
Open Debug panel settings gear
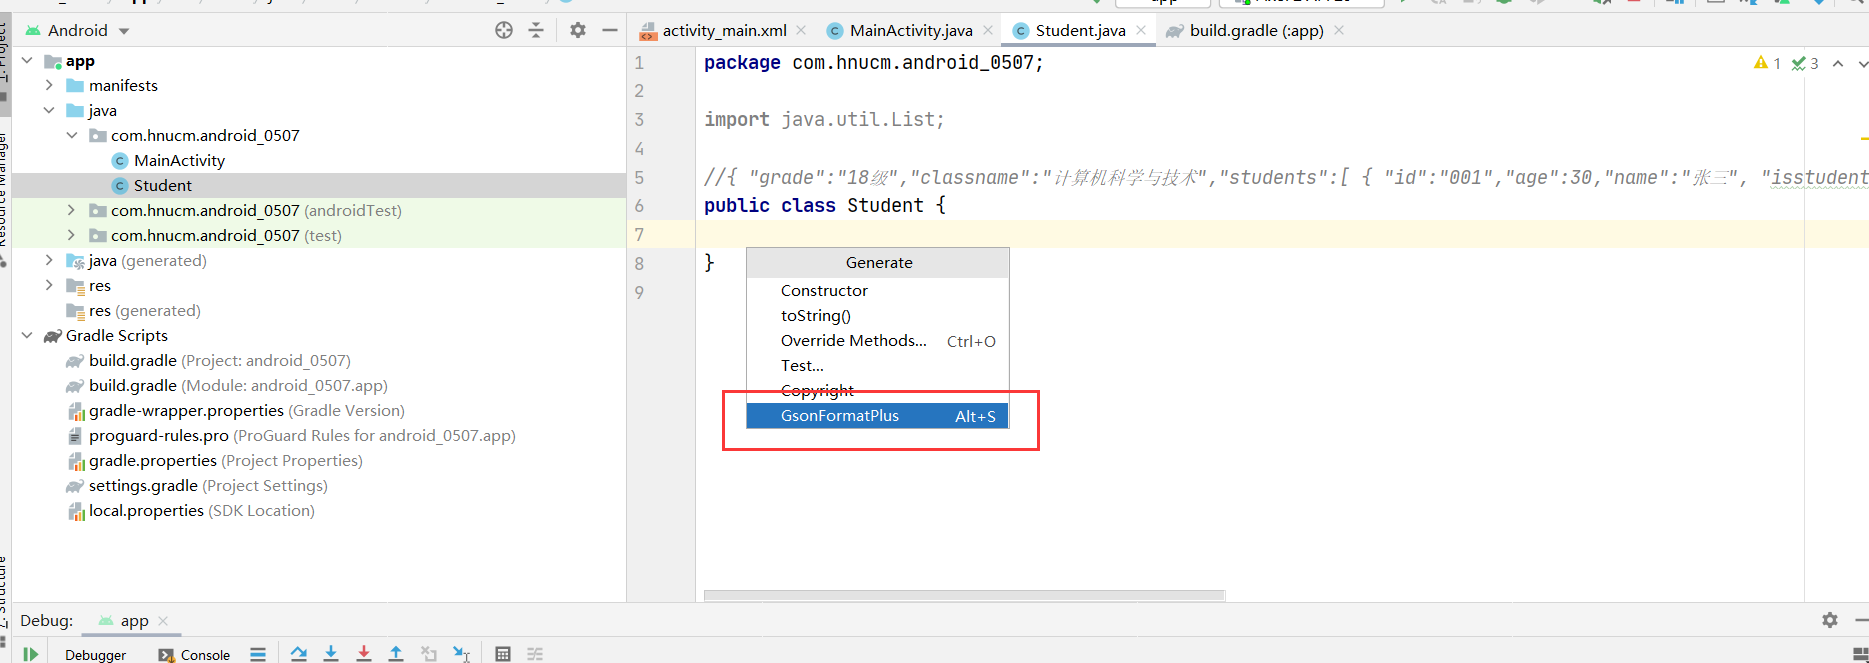click(1830, 620)
